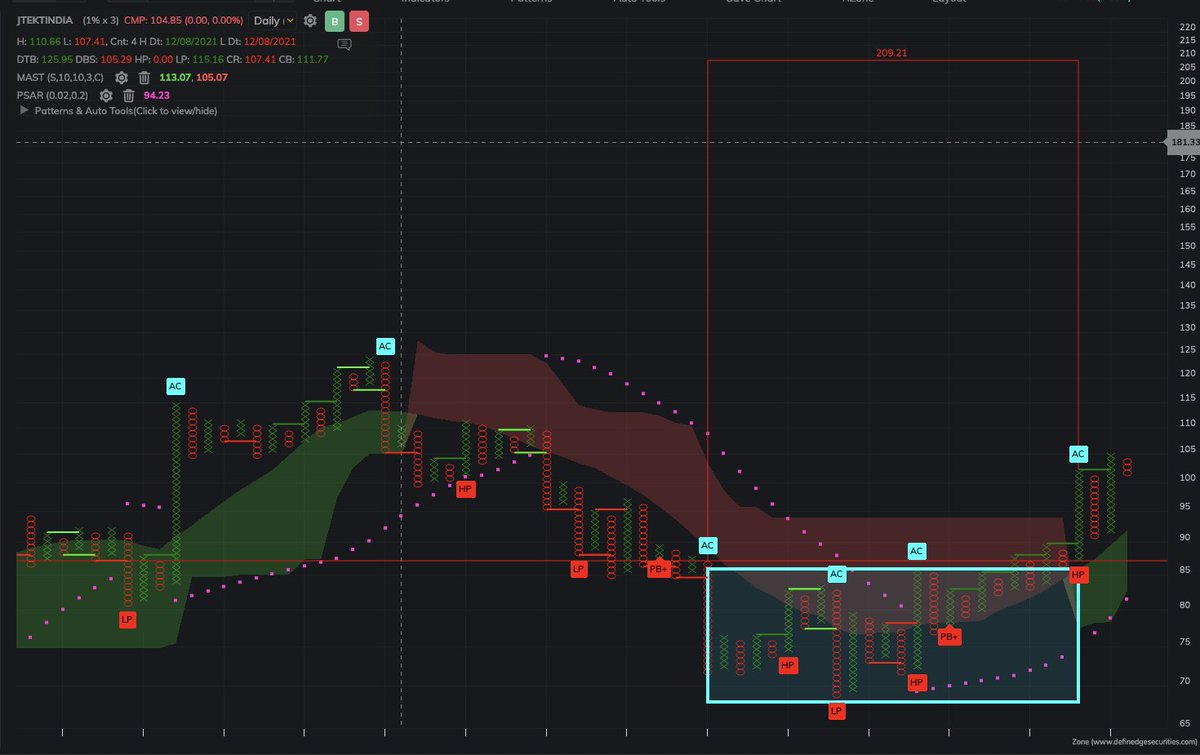Click the CMP: 104.85 price readout
The width and height of the screenshot is (1200, 755).
[x=183, y=21]
